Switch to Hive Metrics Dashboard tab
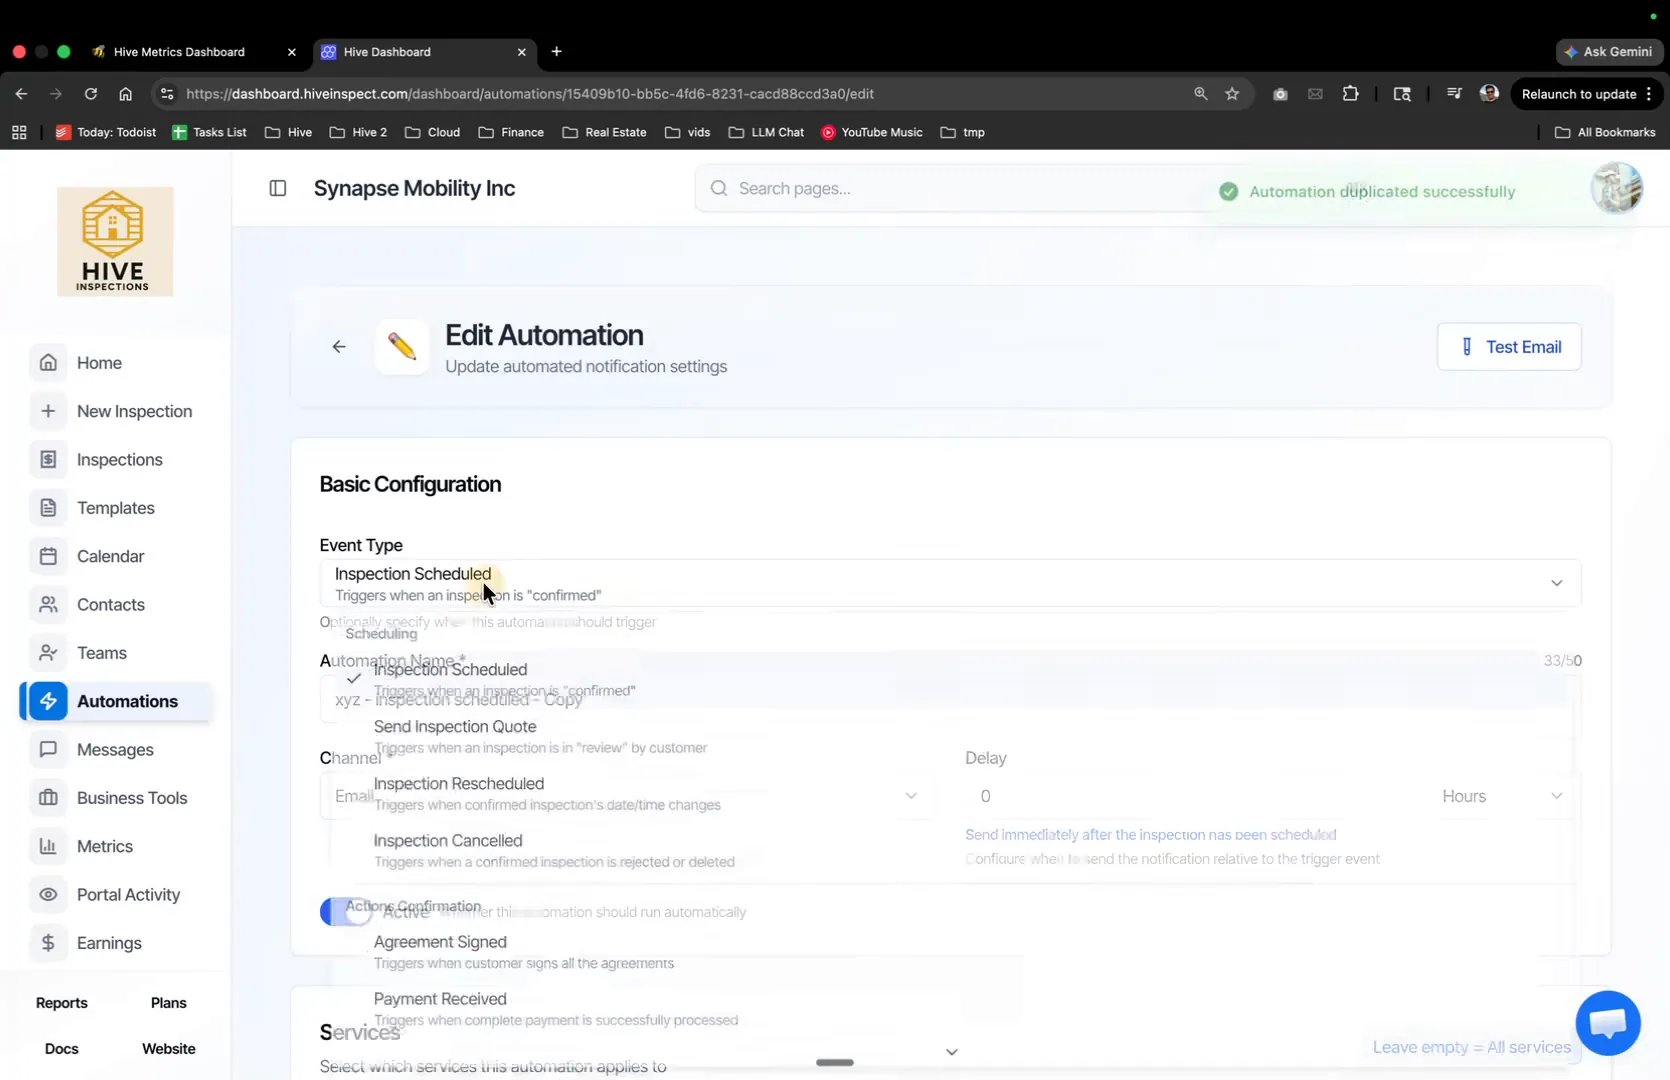This screenshot has height=1080, width=1670. click(x=180, y=52)
